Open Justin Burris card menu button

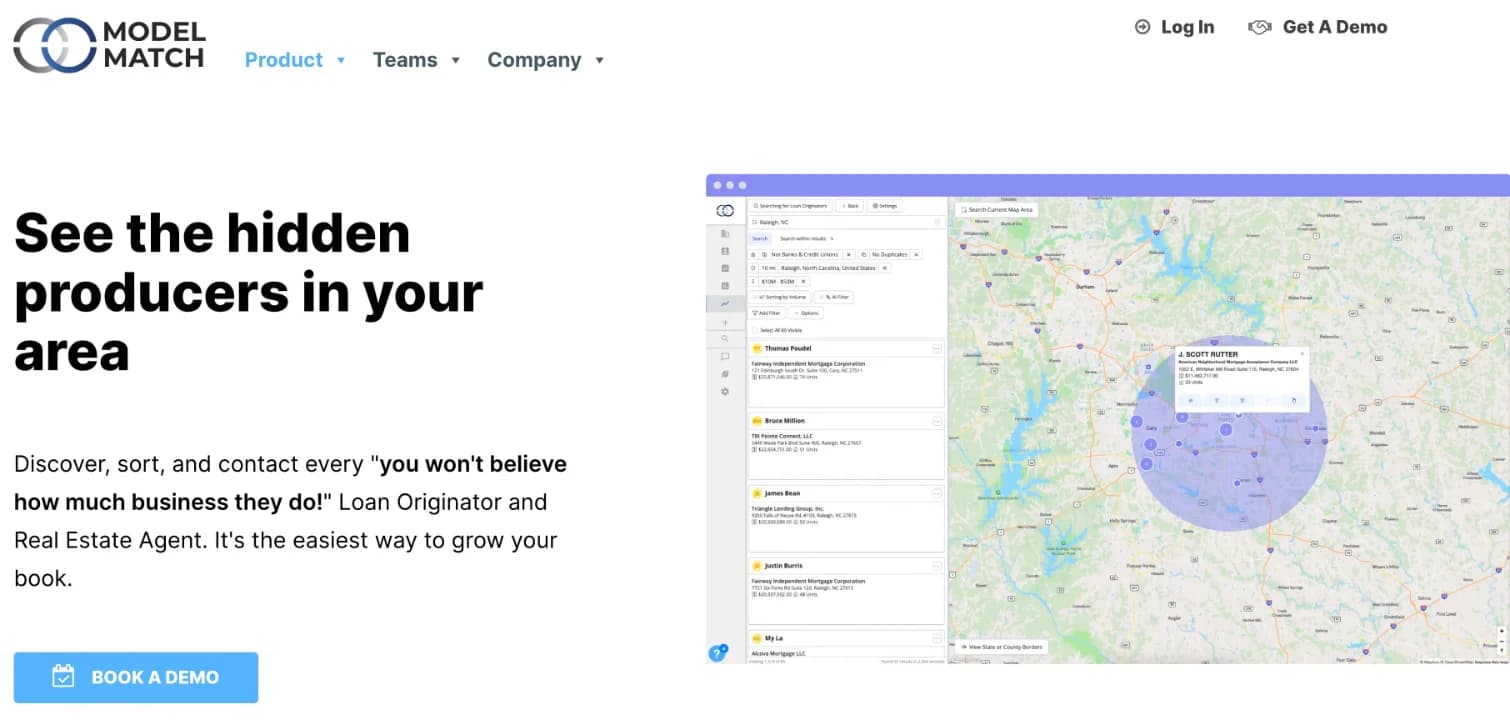937,566
